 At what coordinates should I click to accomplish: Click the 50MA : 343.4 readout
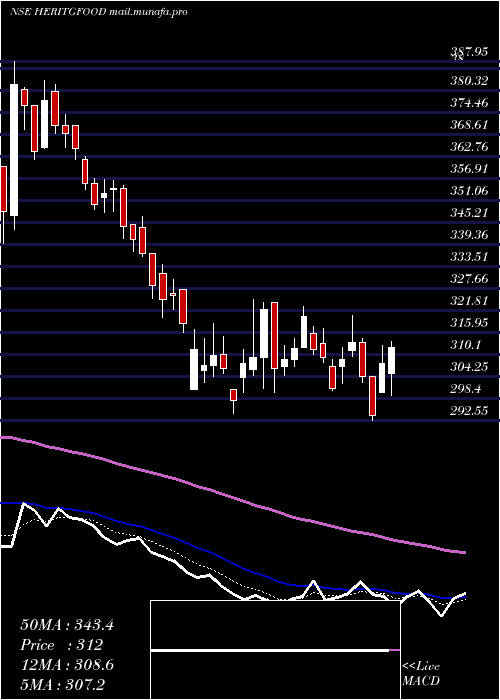click(67, 625)
